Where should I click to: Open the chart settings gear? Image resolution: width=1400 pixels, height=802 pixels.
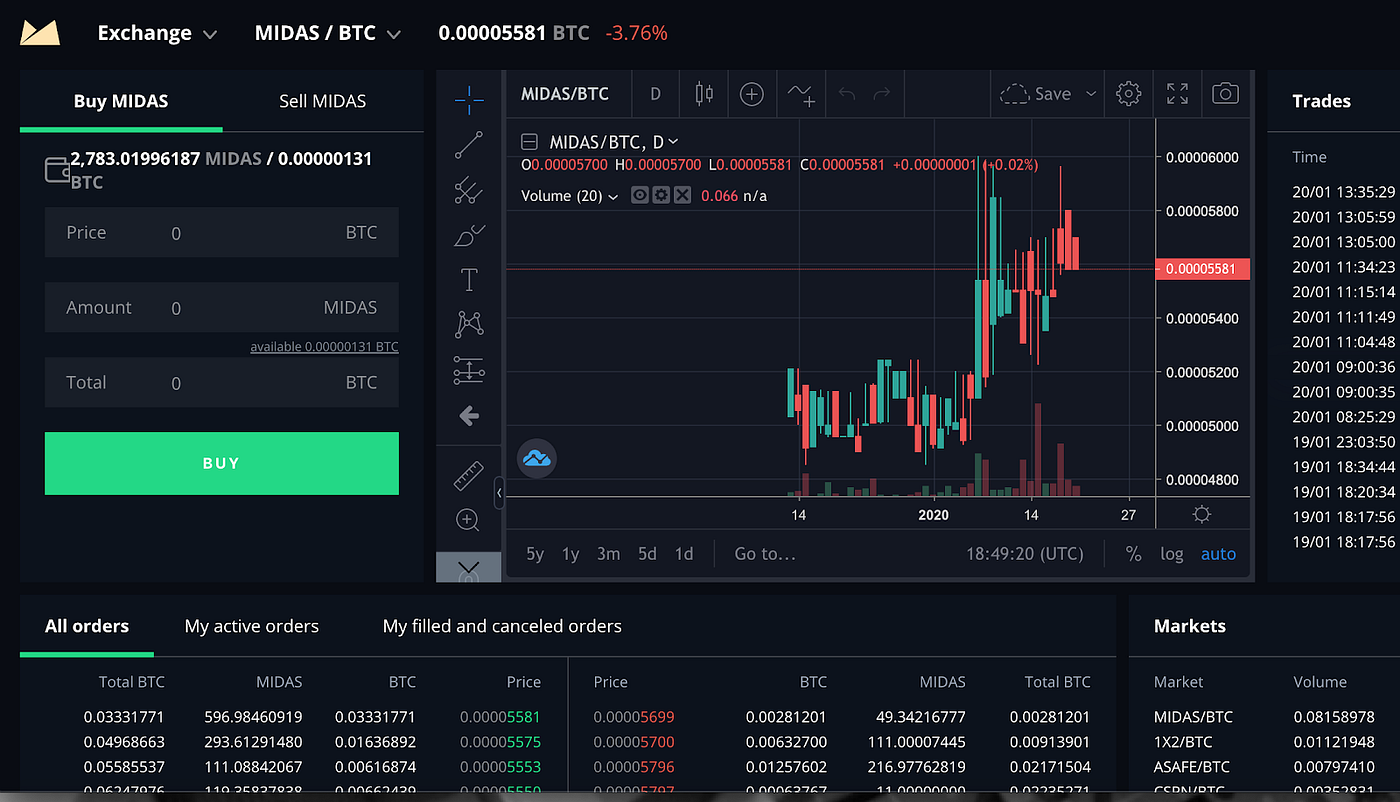click(1128, 93)
